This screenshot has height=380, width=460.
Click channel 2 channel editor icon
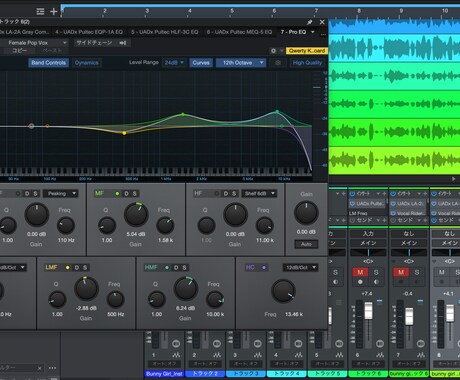(217, 343)
